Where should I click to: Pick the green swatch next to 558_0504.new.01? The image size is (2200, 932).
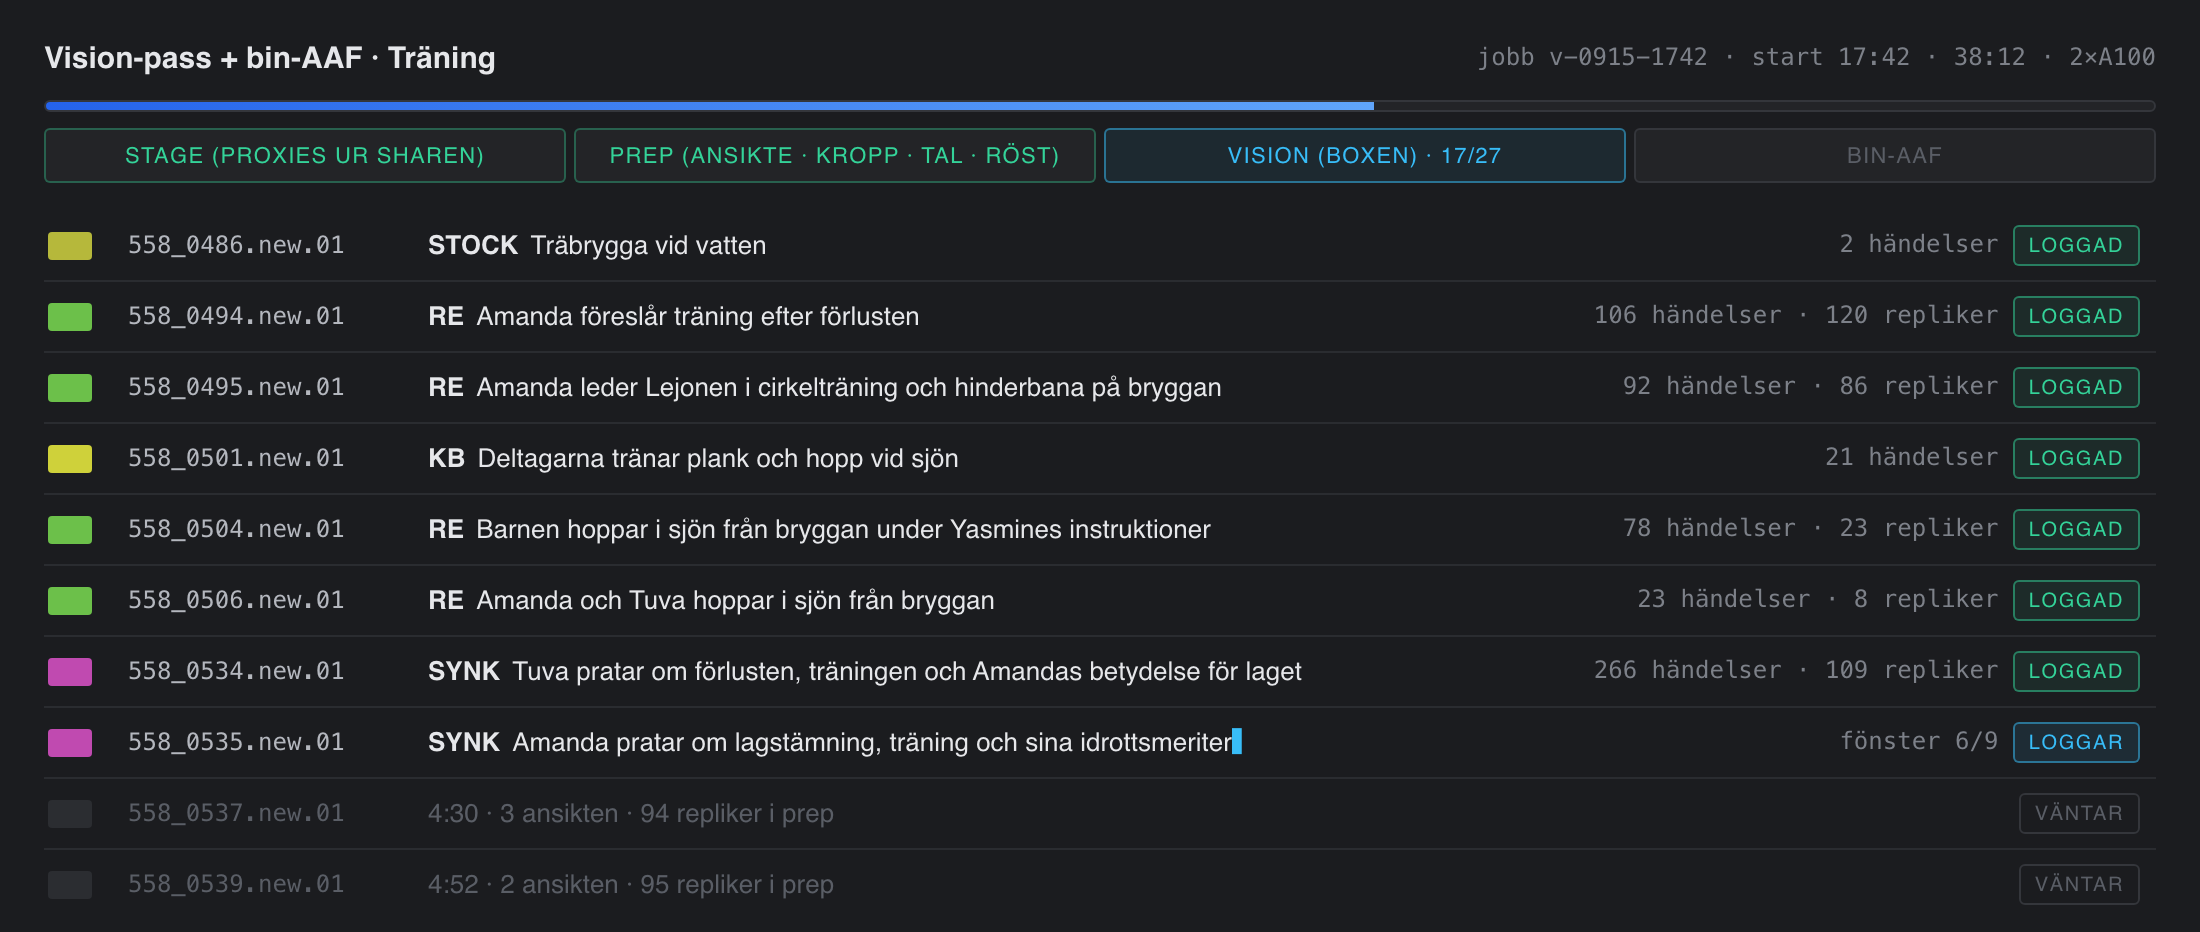tap(70, 530)
